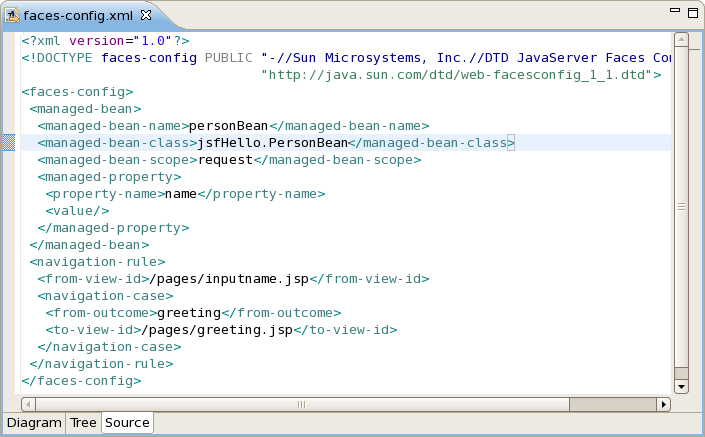Viewport: 705px width, 437px height.
Task: Click the xml version value "1.0"
Action: coord(153,41)
